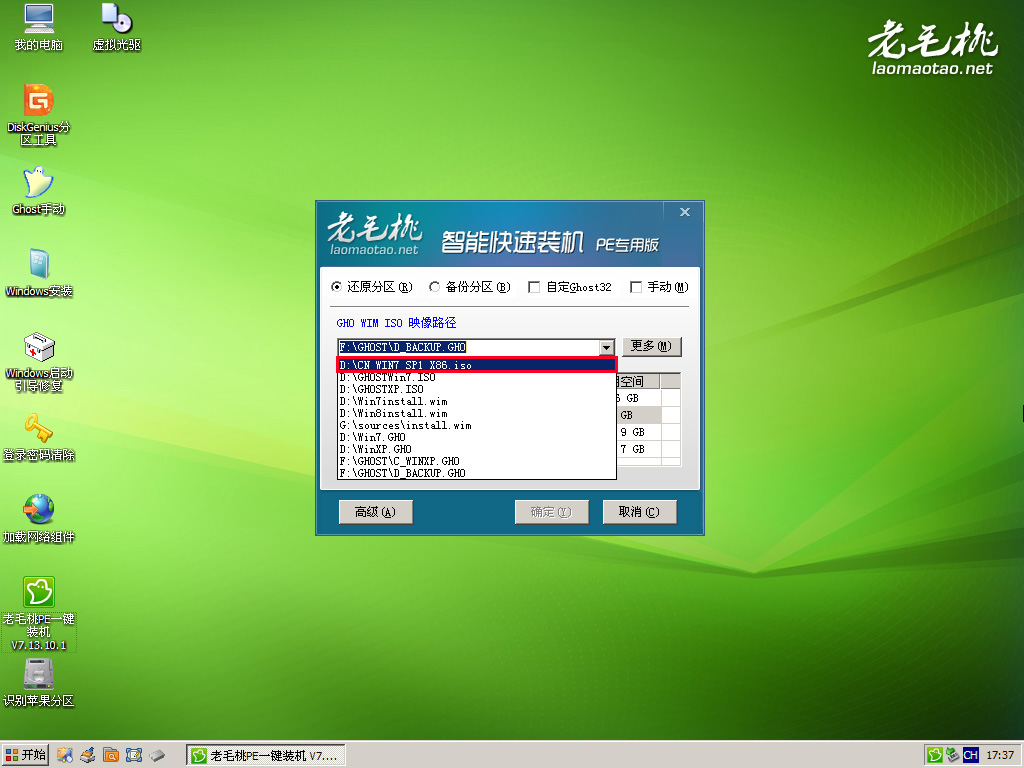Launch DiskGenius分区工具 icon

click(x=39, y=114)
